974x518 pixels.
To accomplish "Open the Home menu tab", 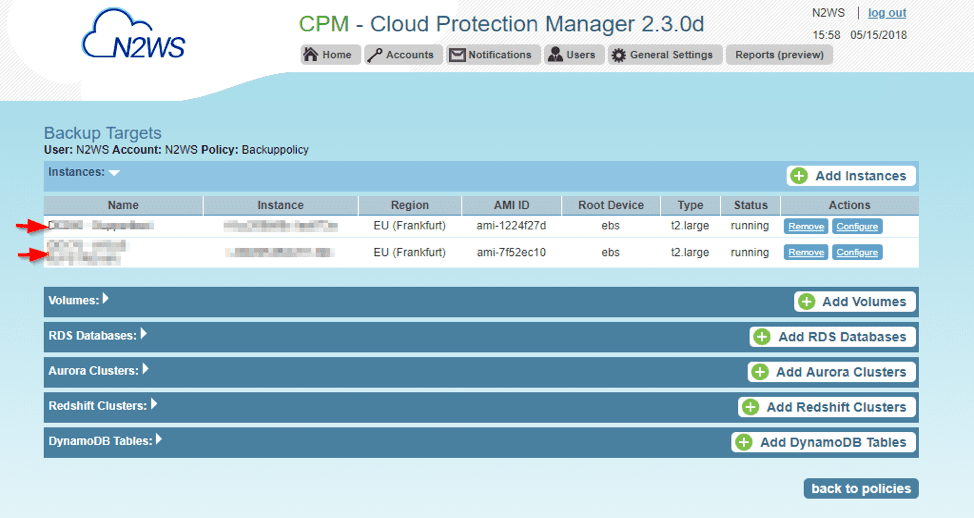I will click(330, 55).
